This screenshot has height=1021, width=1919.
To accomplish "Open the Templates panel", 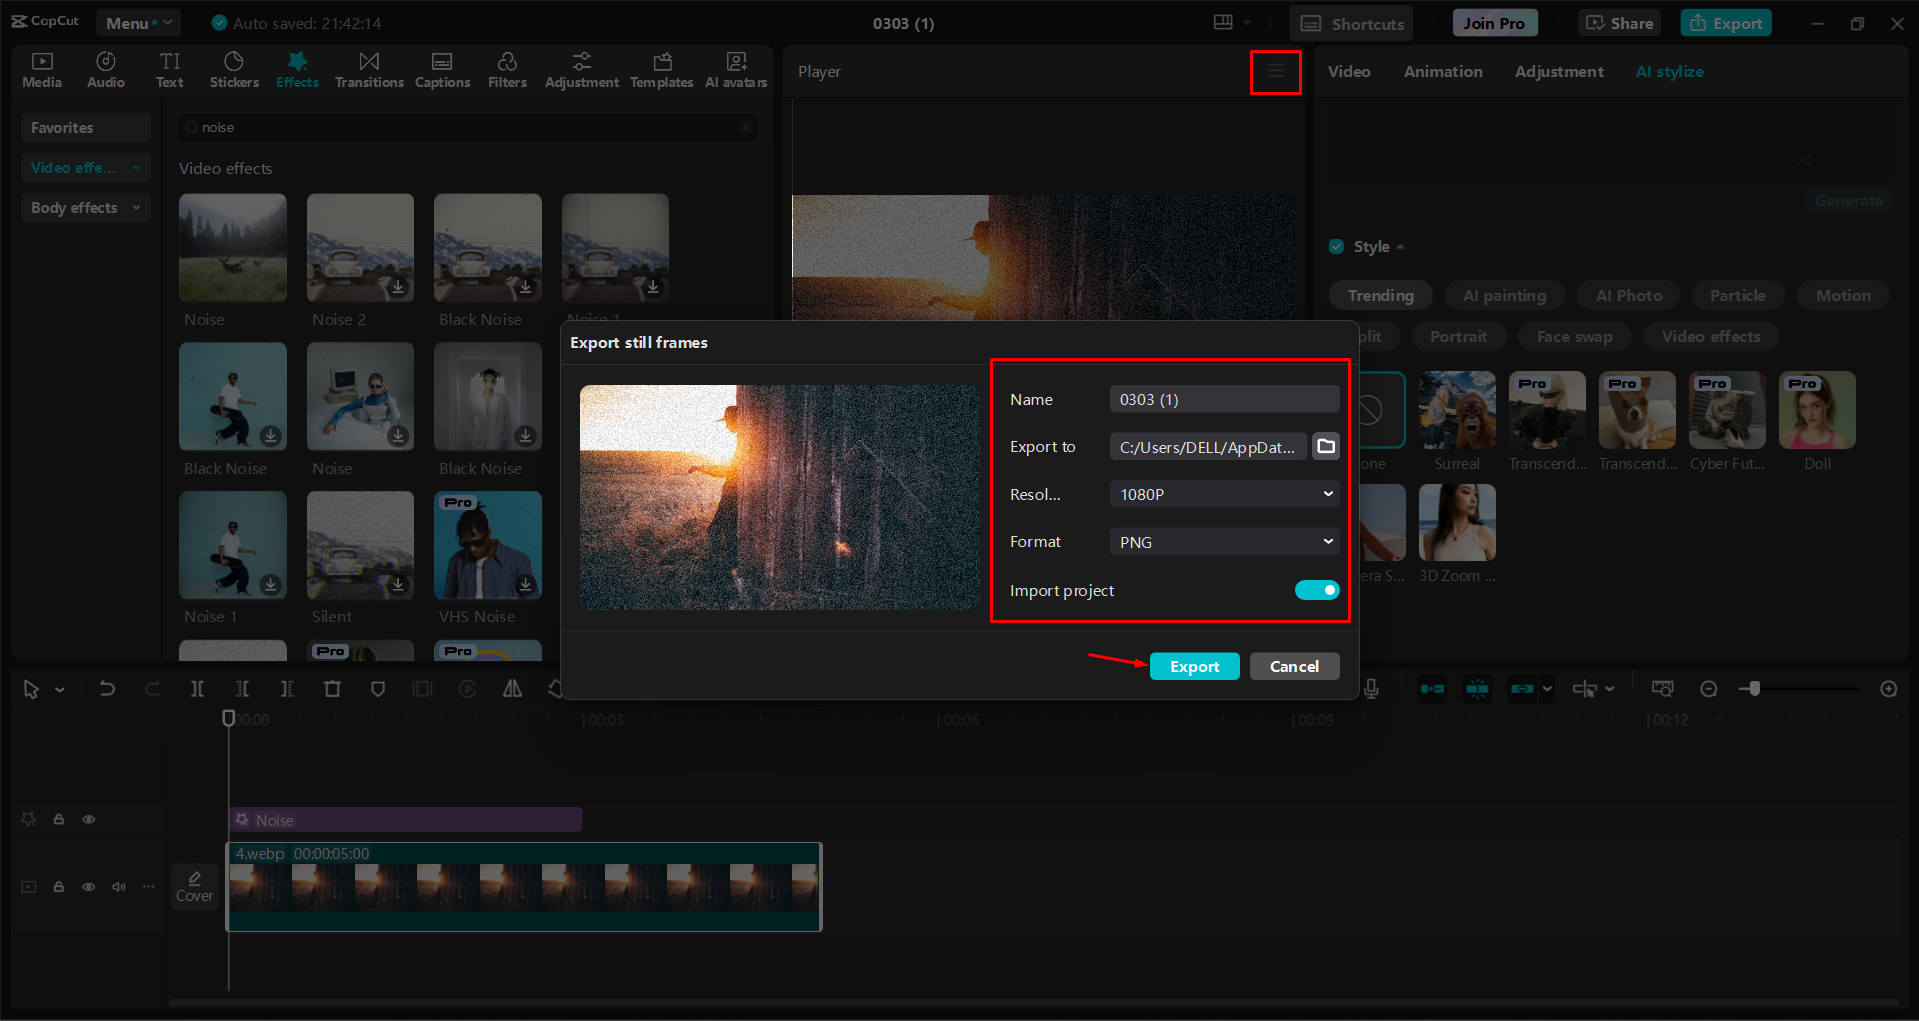I will (661, 69).
